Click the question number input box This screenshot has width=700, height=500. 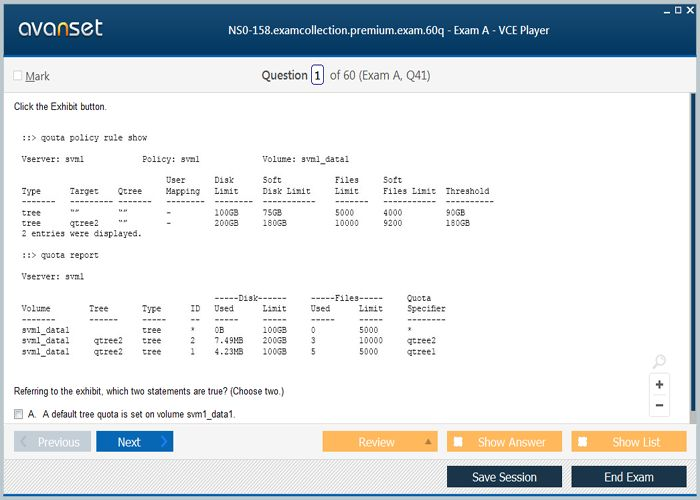tap(317, 75)
